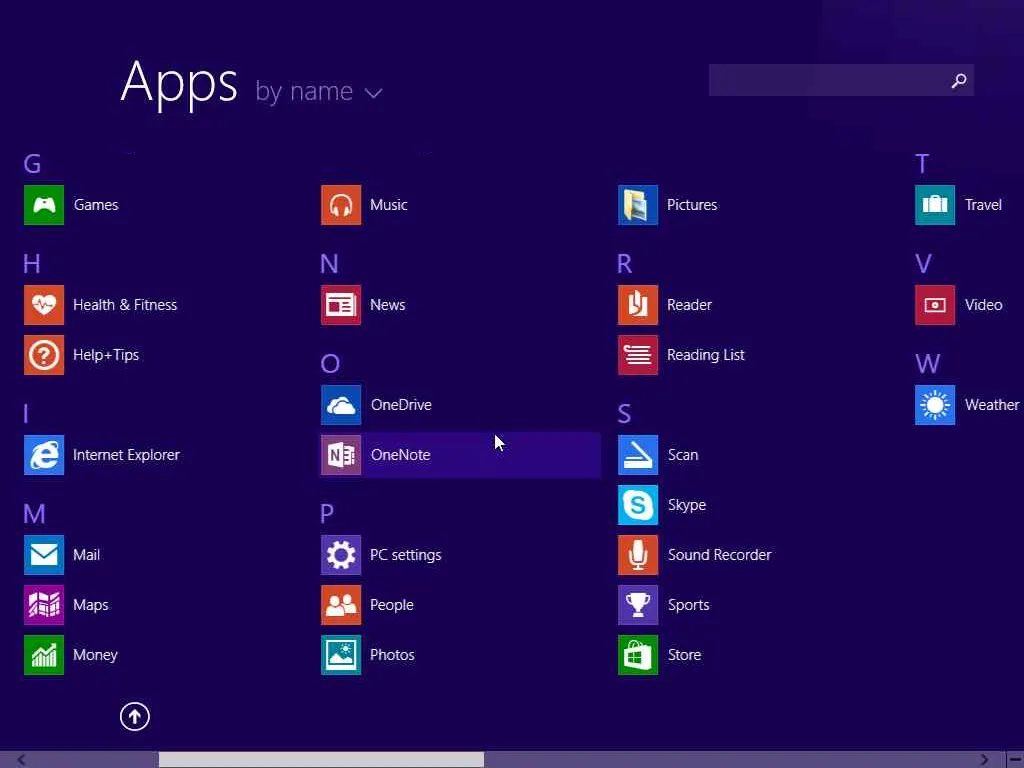Click the 'OneDrive' label
Viewport: 1024px width, 768px height.
401,405
